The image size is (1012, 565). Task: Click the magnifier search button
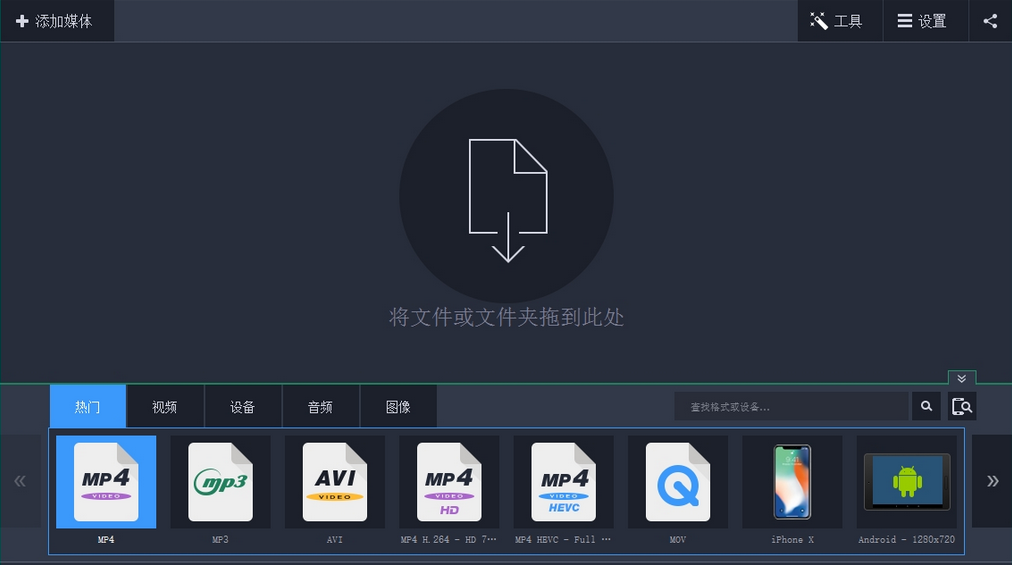tap(926, 406)
